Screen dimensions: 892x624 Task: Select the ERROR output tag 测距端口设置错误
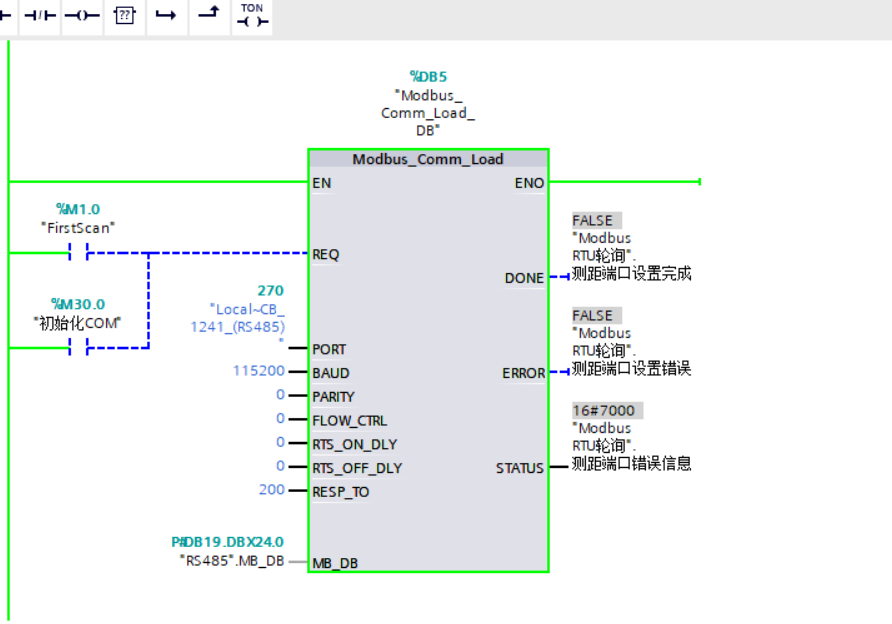[x=631, y=368]
